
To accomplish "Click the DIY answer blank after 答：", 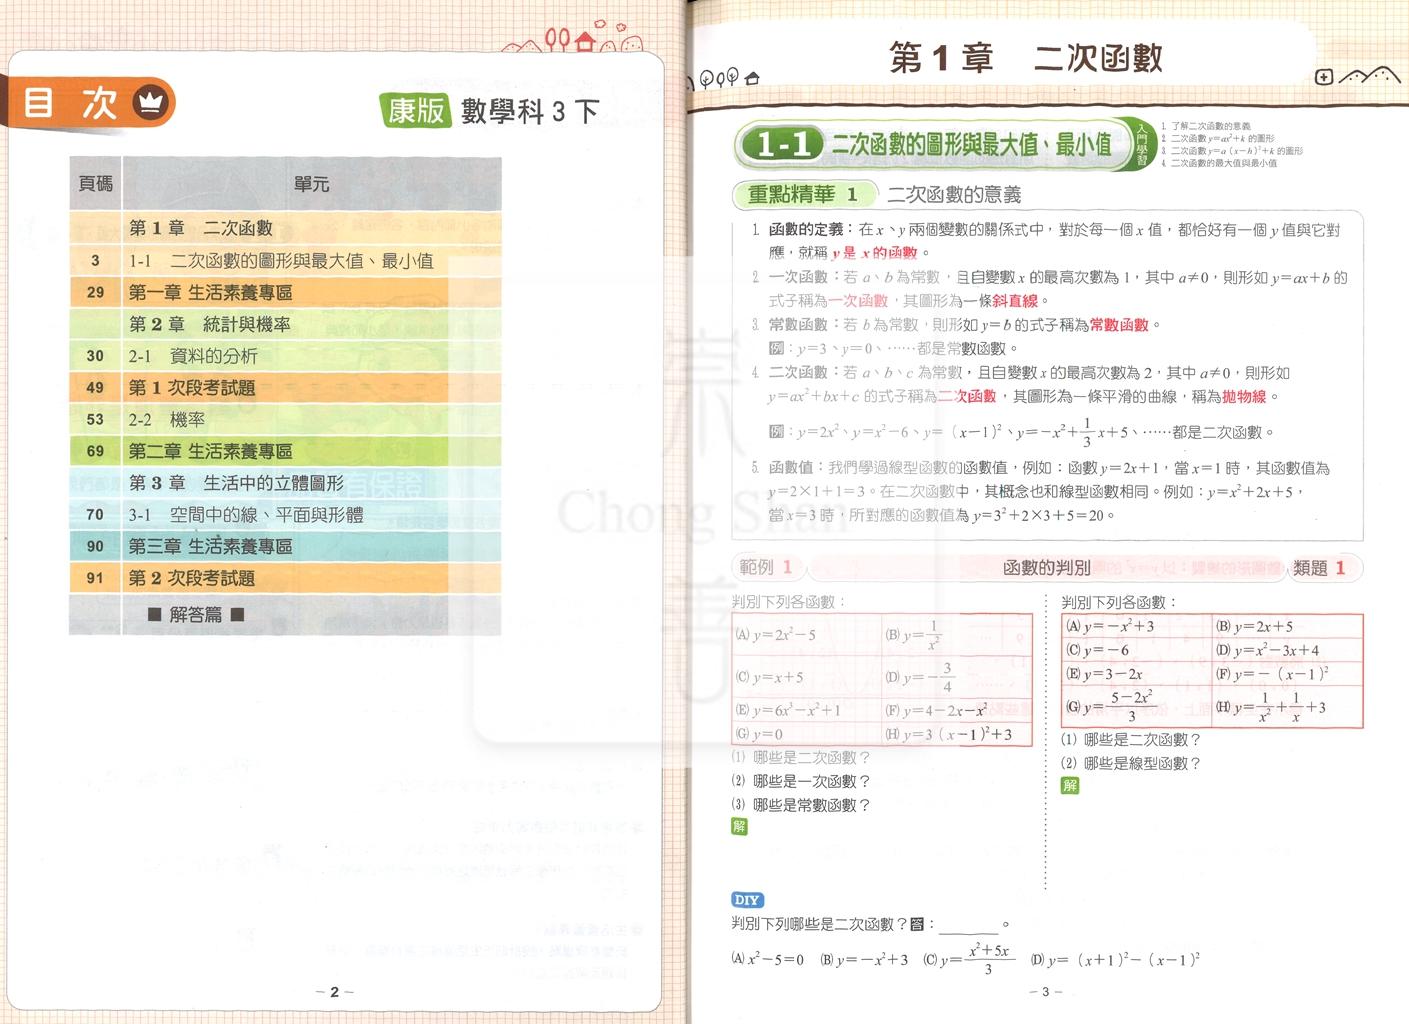I will point(968,925).
